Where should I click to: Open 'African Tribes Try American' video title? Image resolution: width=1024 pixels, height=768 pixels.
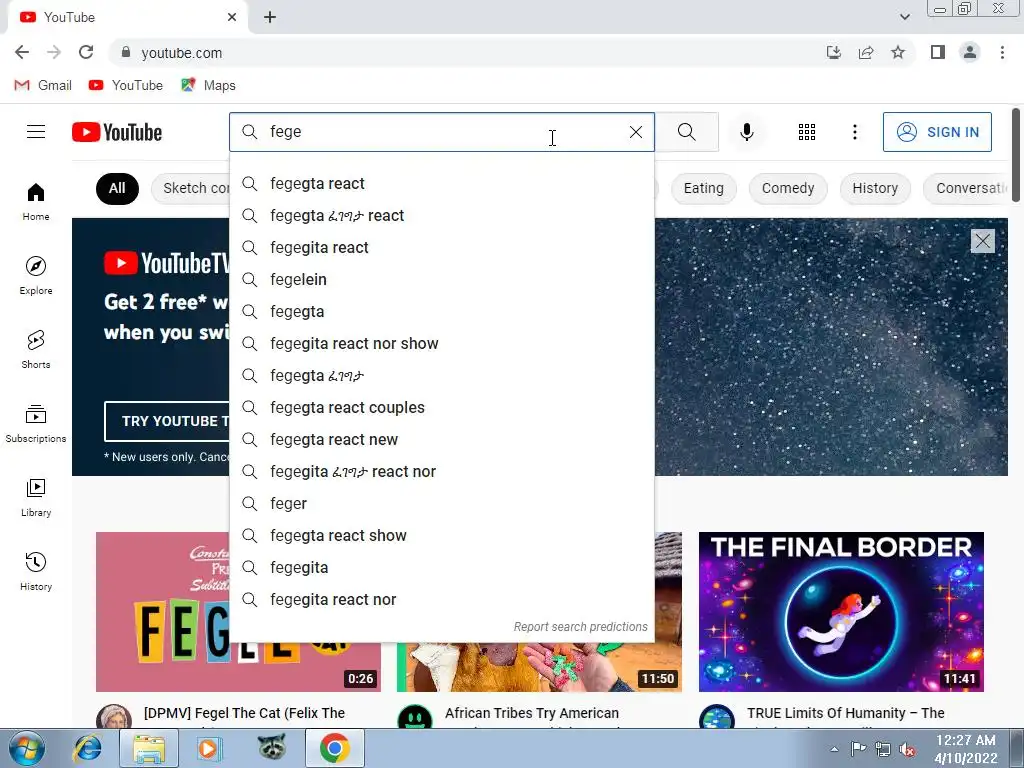tap(532, 713)
